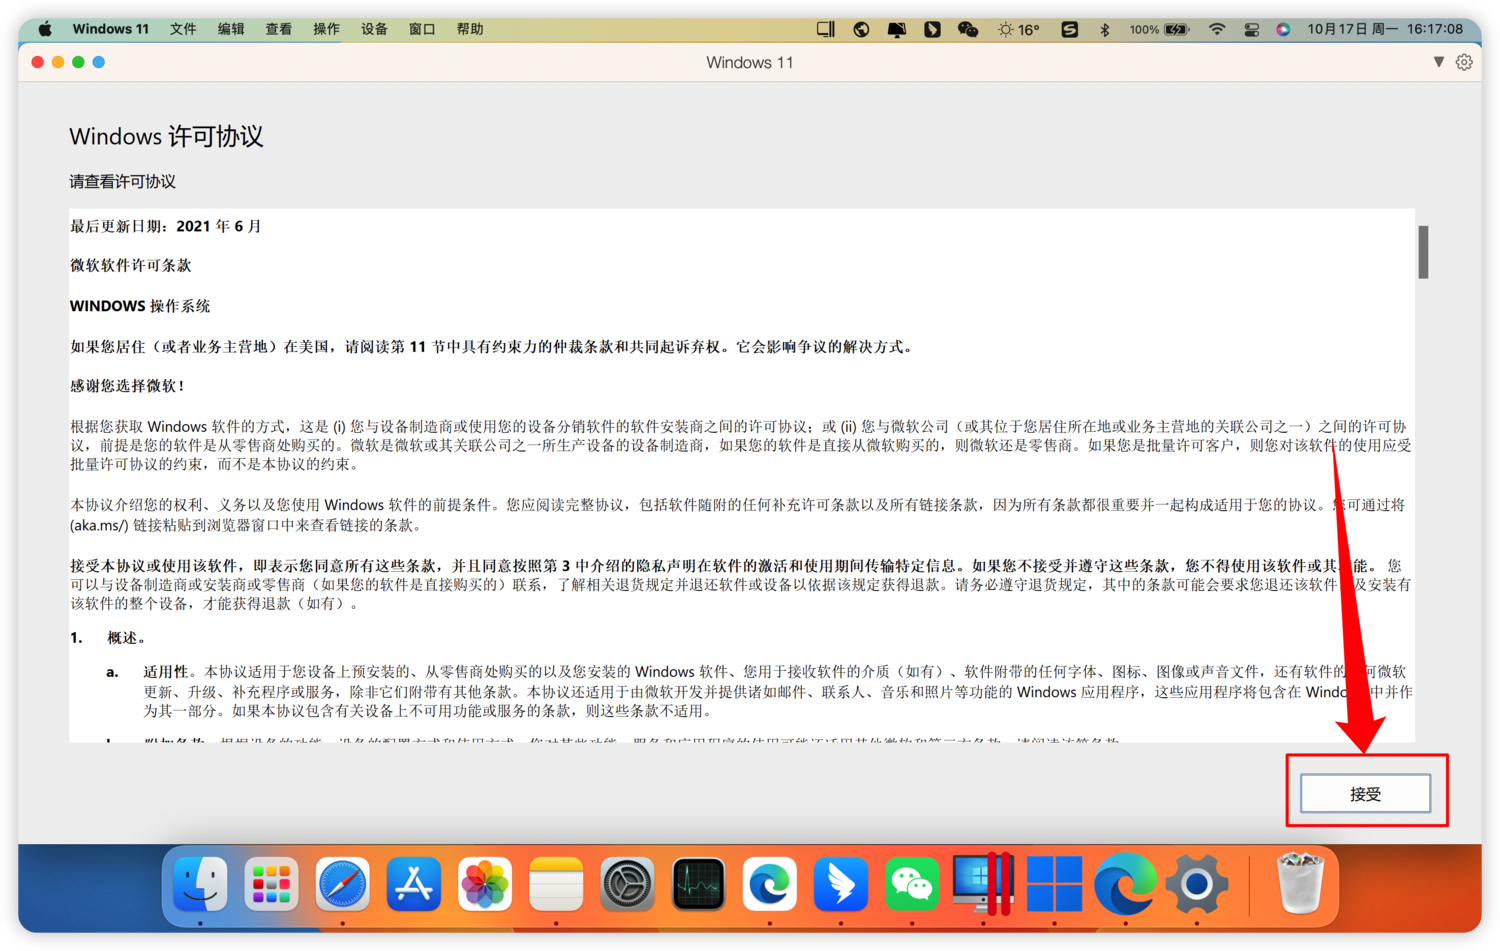Open the 编辑 menu
The height and width of the screenshot is (951, 1500).
(231, 29)
